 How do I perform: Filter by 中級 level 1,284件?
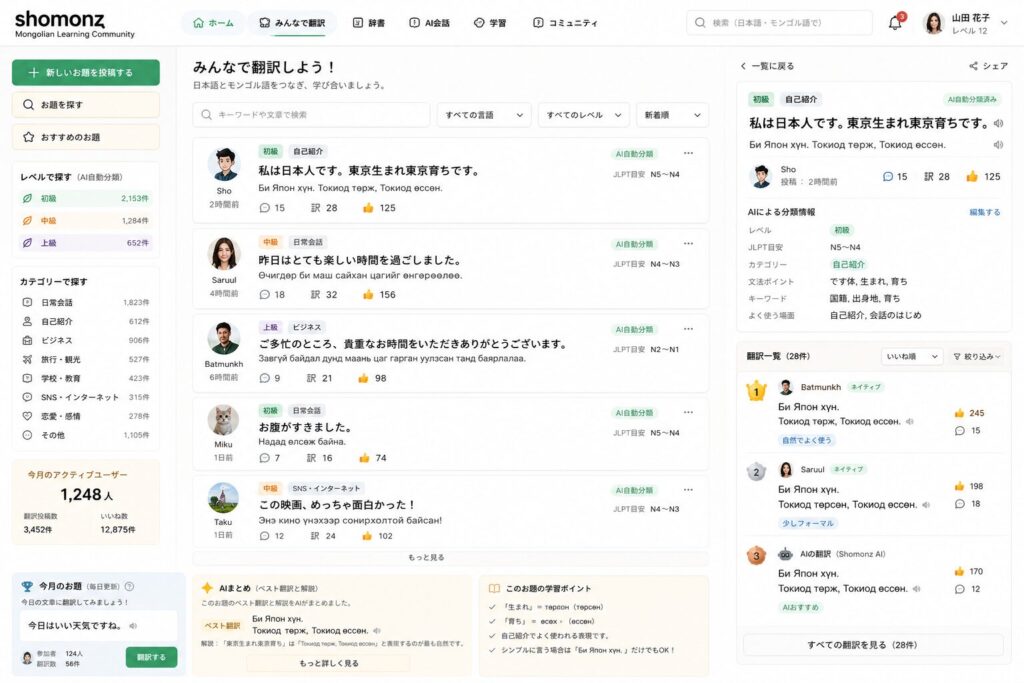(86, 221)
